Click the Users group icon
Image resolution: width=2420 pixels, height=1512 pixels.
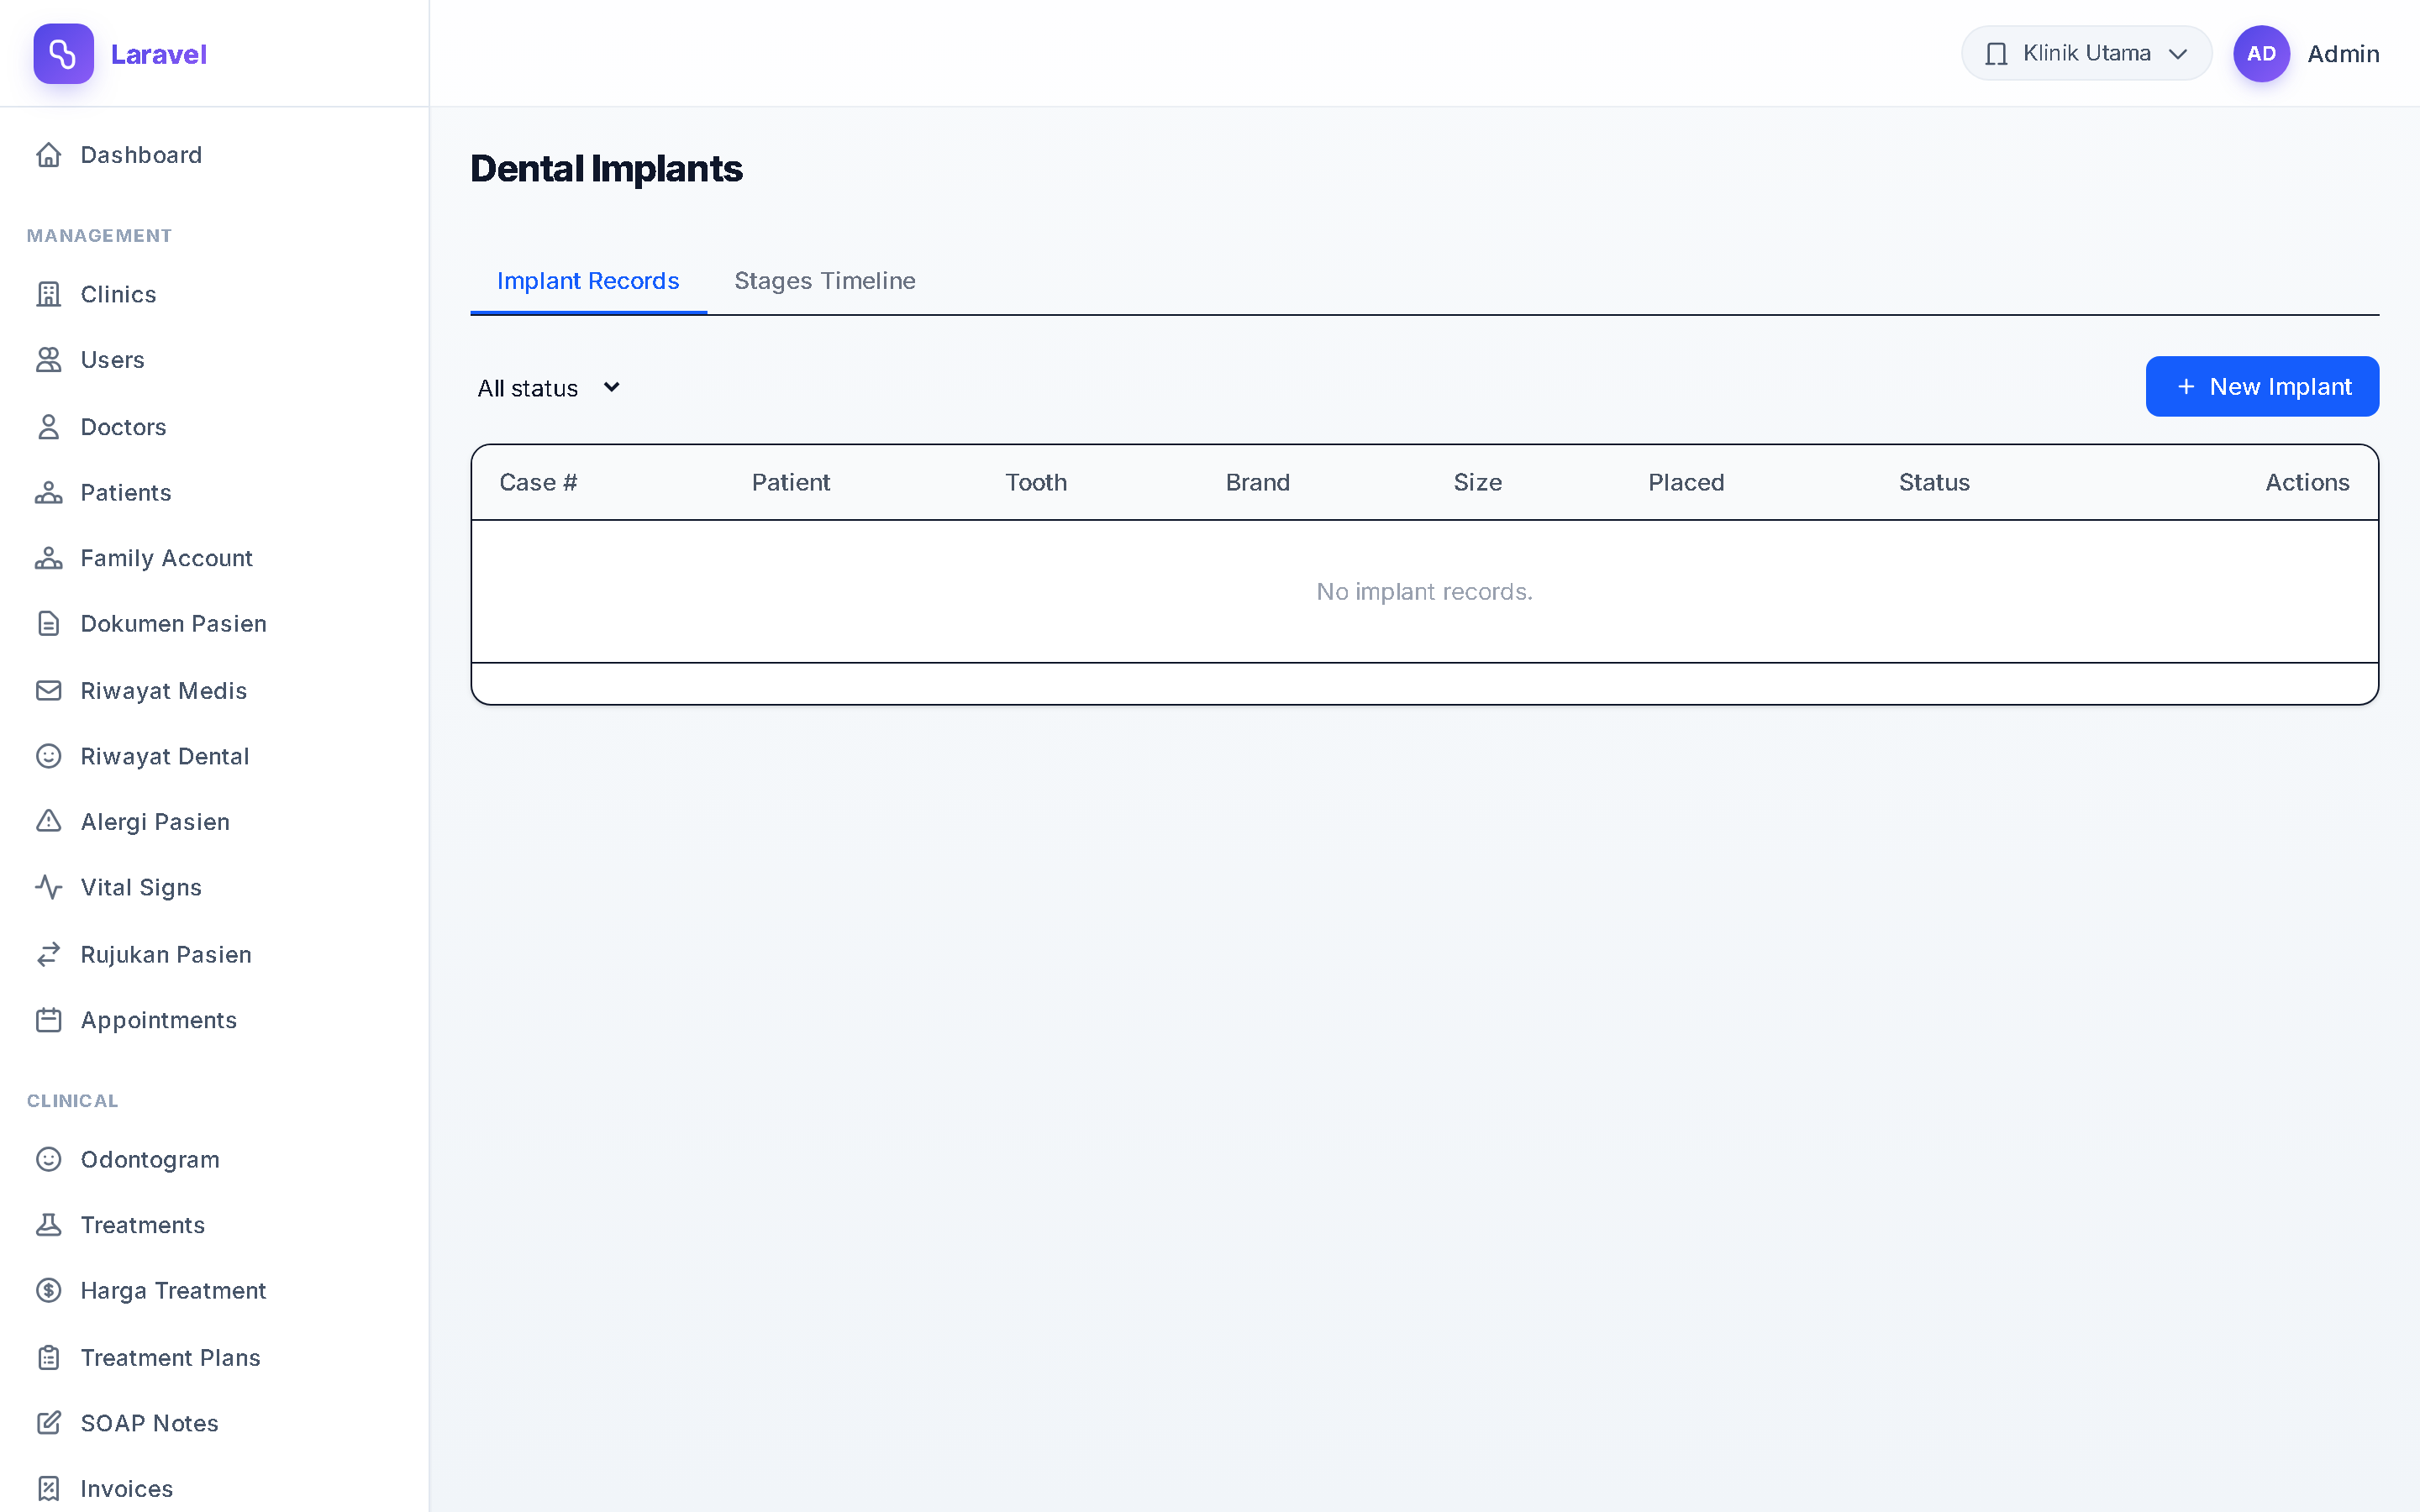(x=48, y=360)
